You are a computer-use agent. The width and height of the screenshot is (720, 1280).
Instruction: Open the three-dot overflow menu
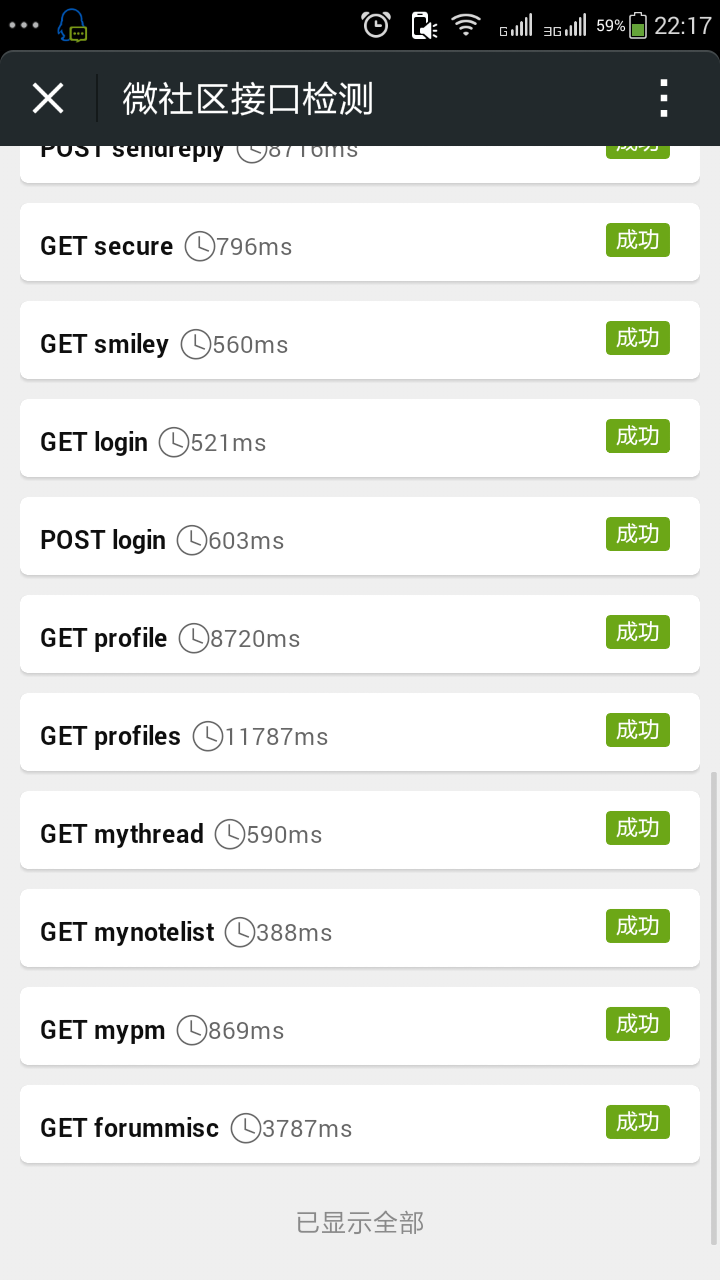(663, 98)
